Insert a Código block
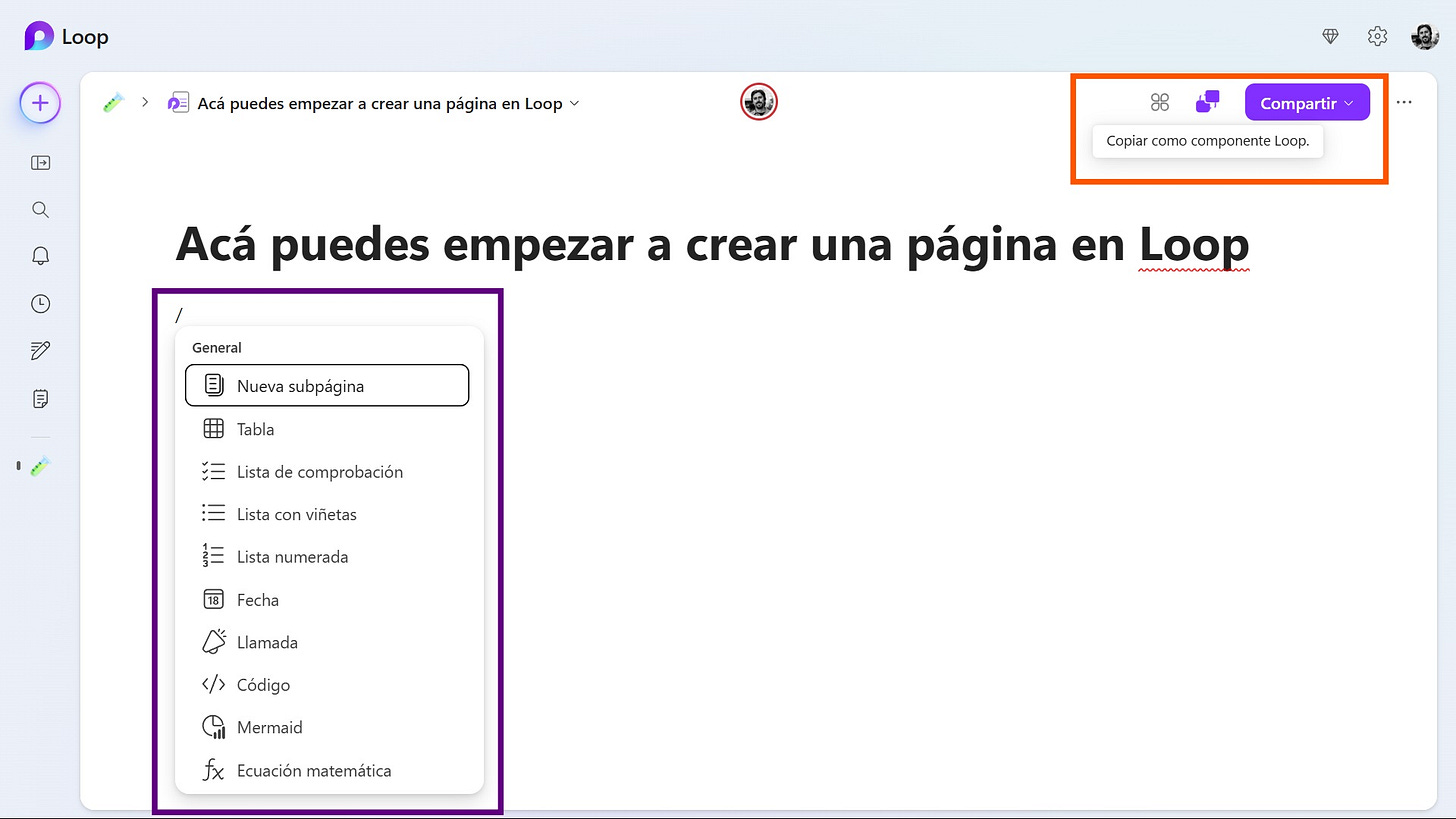 pyautogui.click(x=327, y=685)
